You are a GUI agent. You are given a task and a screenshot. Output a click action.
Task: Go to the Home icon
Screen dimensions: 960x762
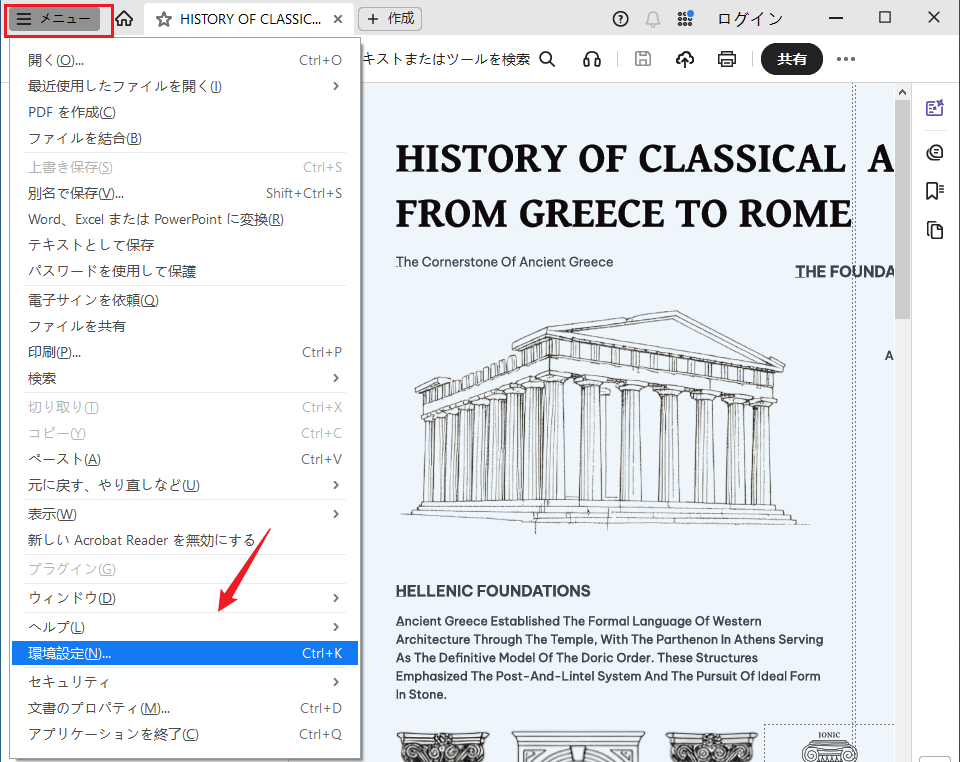[x=124, y=19]
